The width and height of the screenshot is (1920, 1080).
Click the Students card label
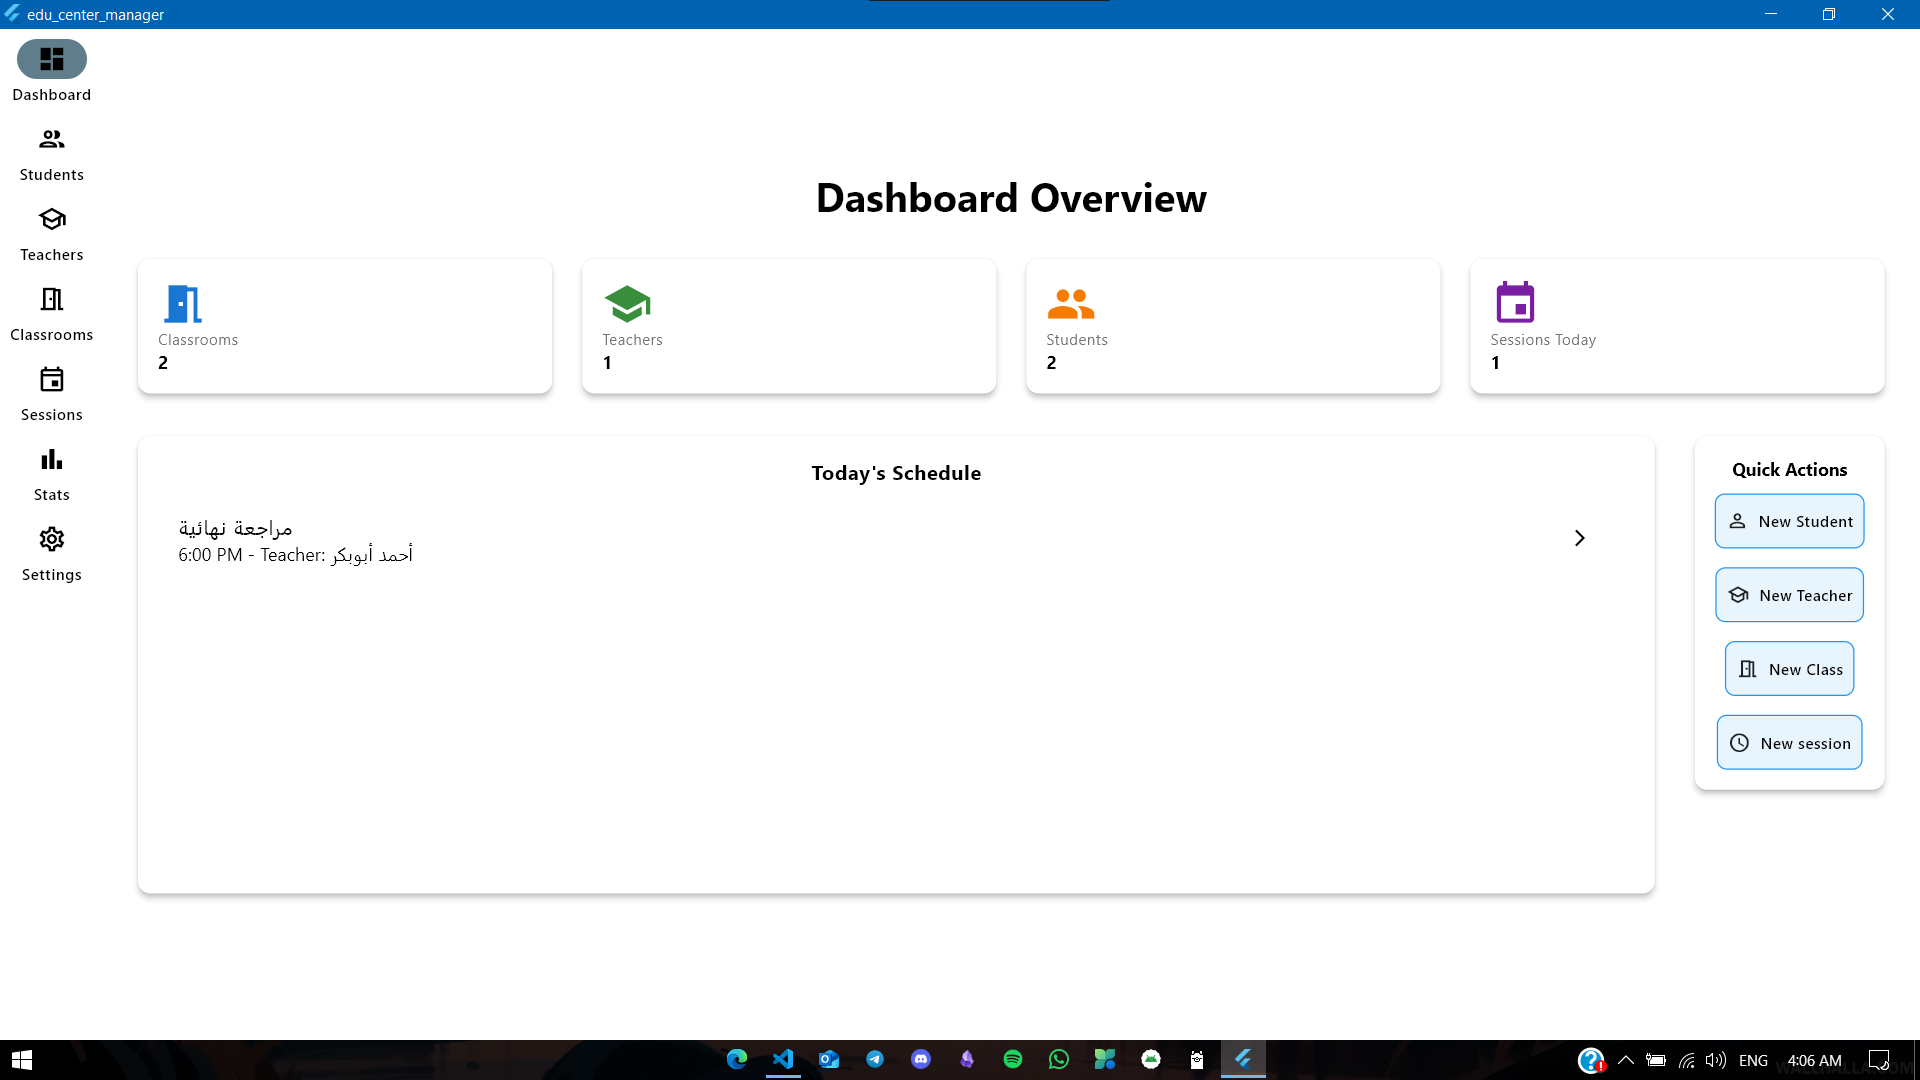pos(1077,340)
